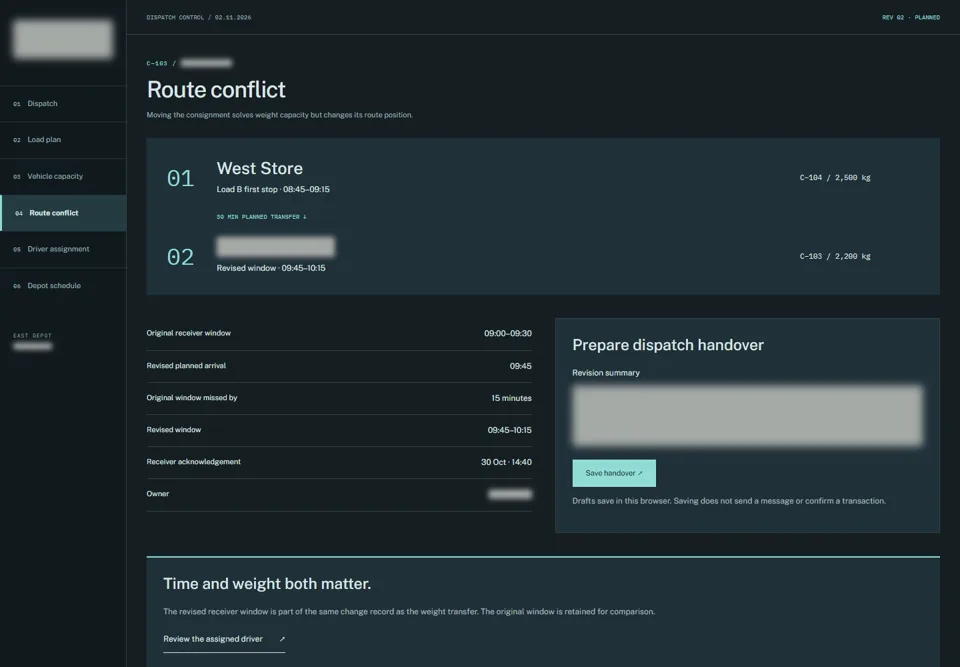Click the blurred logo in the sidebar
960x667 pixels.
(62, 39)
